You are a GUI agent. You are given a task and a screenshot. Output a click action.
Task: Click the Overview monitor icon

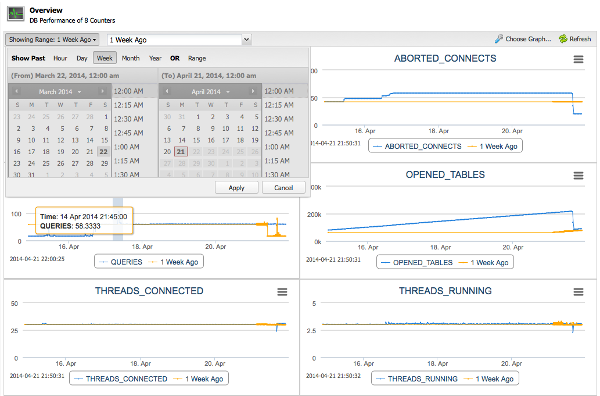(16, 14)
